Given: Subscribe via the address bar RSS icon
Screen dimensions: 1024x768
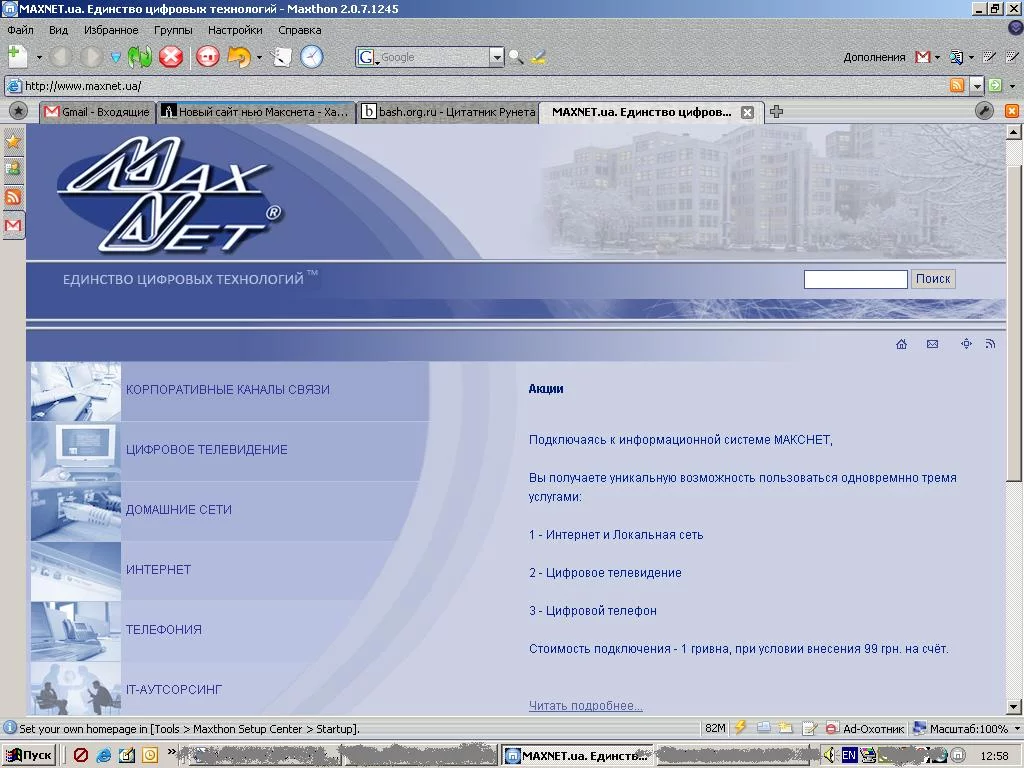Looking at the screenshot, I should coord(957,85).
